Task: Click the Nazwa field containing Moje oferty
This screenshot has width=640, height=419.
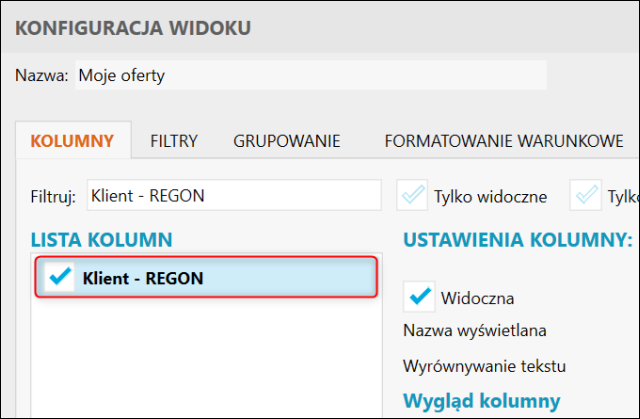Action: tap(310, 75)
